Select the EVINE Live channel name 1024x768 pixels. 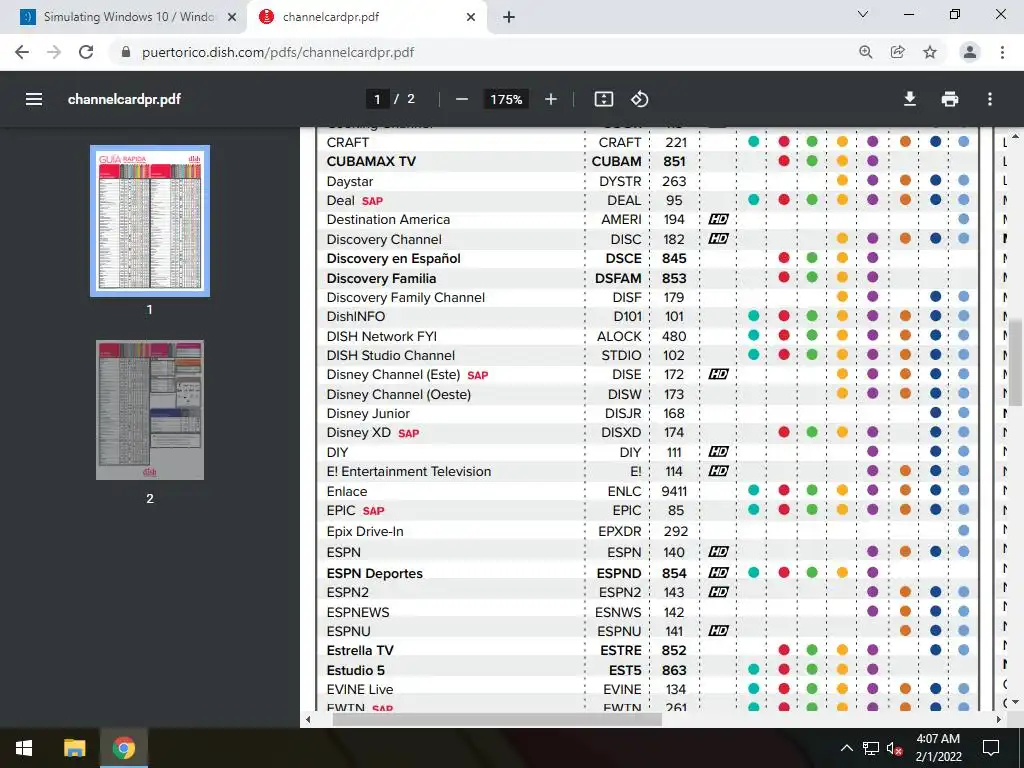click(x=359, y=689)
